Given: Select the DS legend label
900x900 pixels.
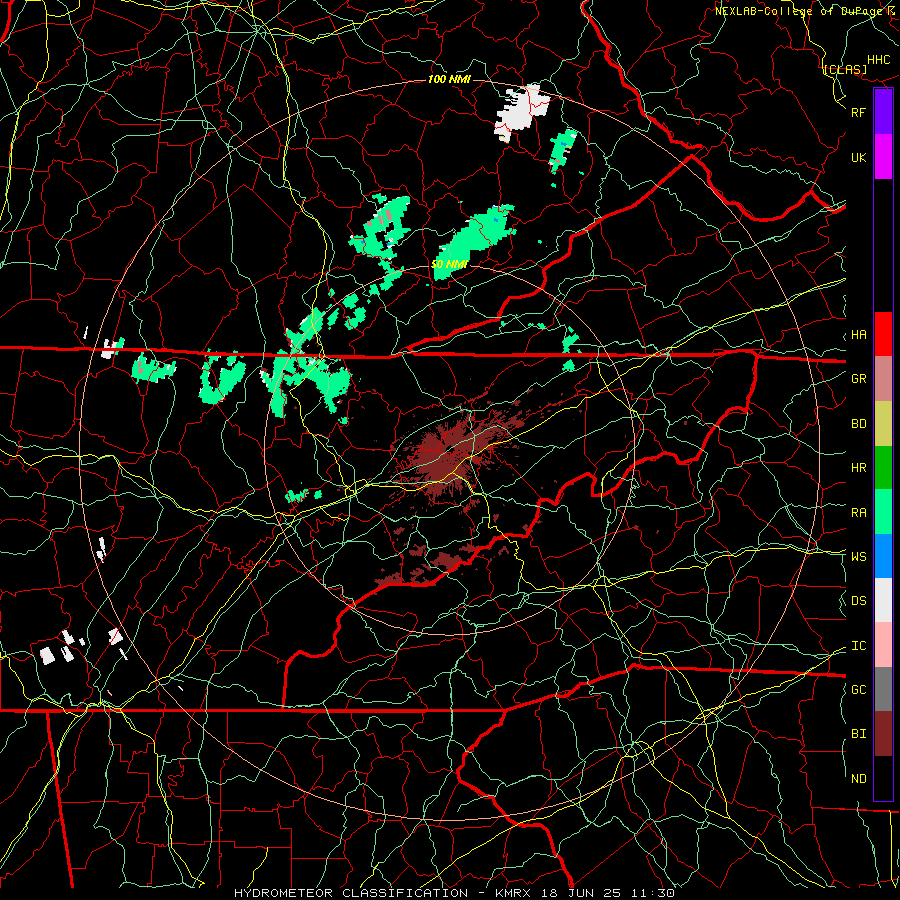Looking at the screenshot, I should 858,601.
